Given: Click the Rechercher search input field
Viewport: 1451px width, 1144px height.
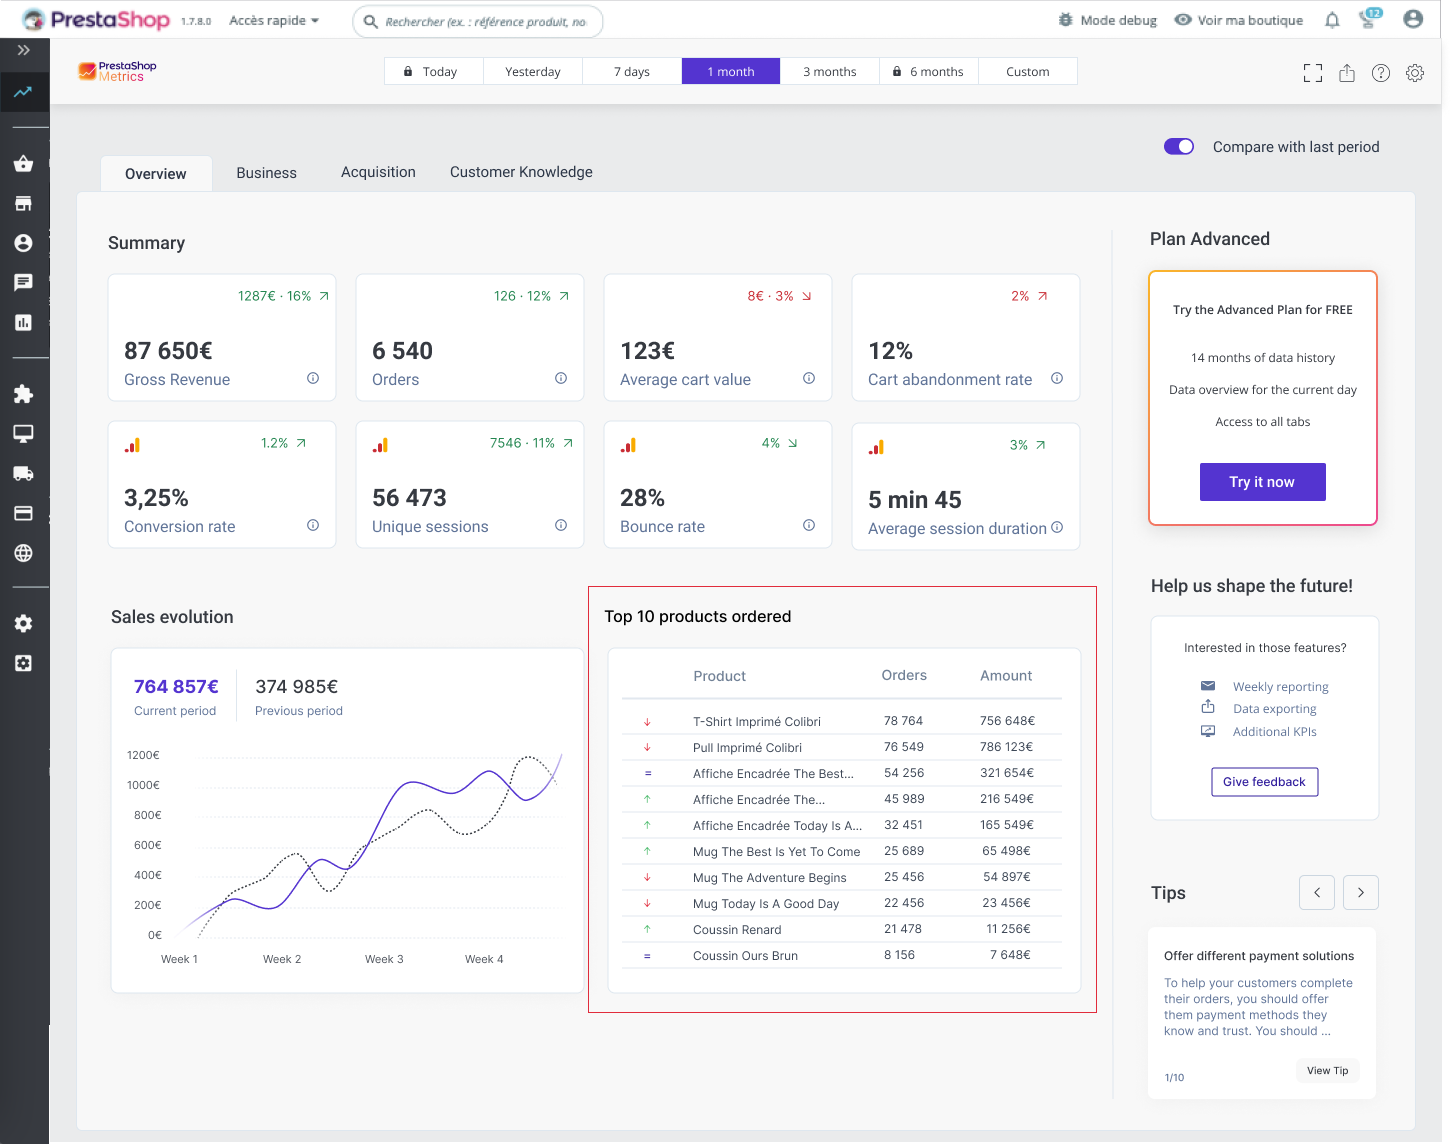Looking at the screenshot, I should 486,21.
